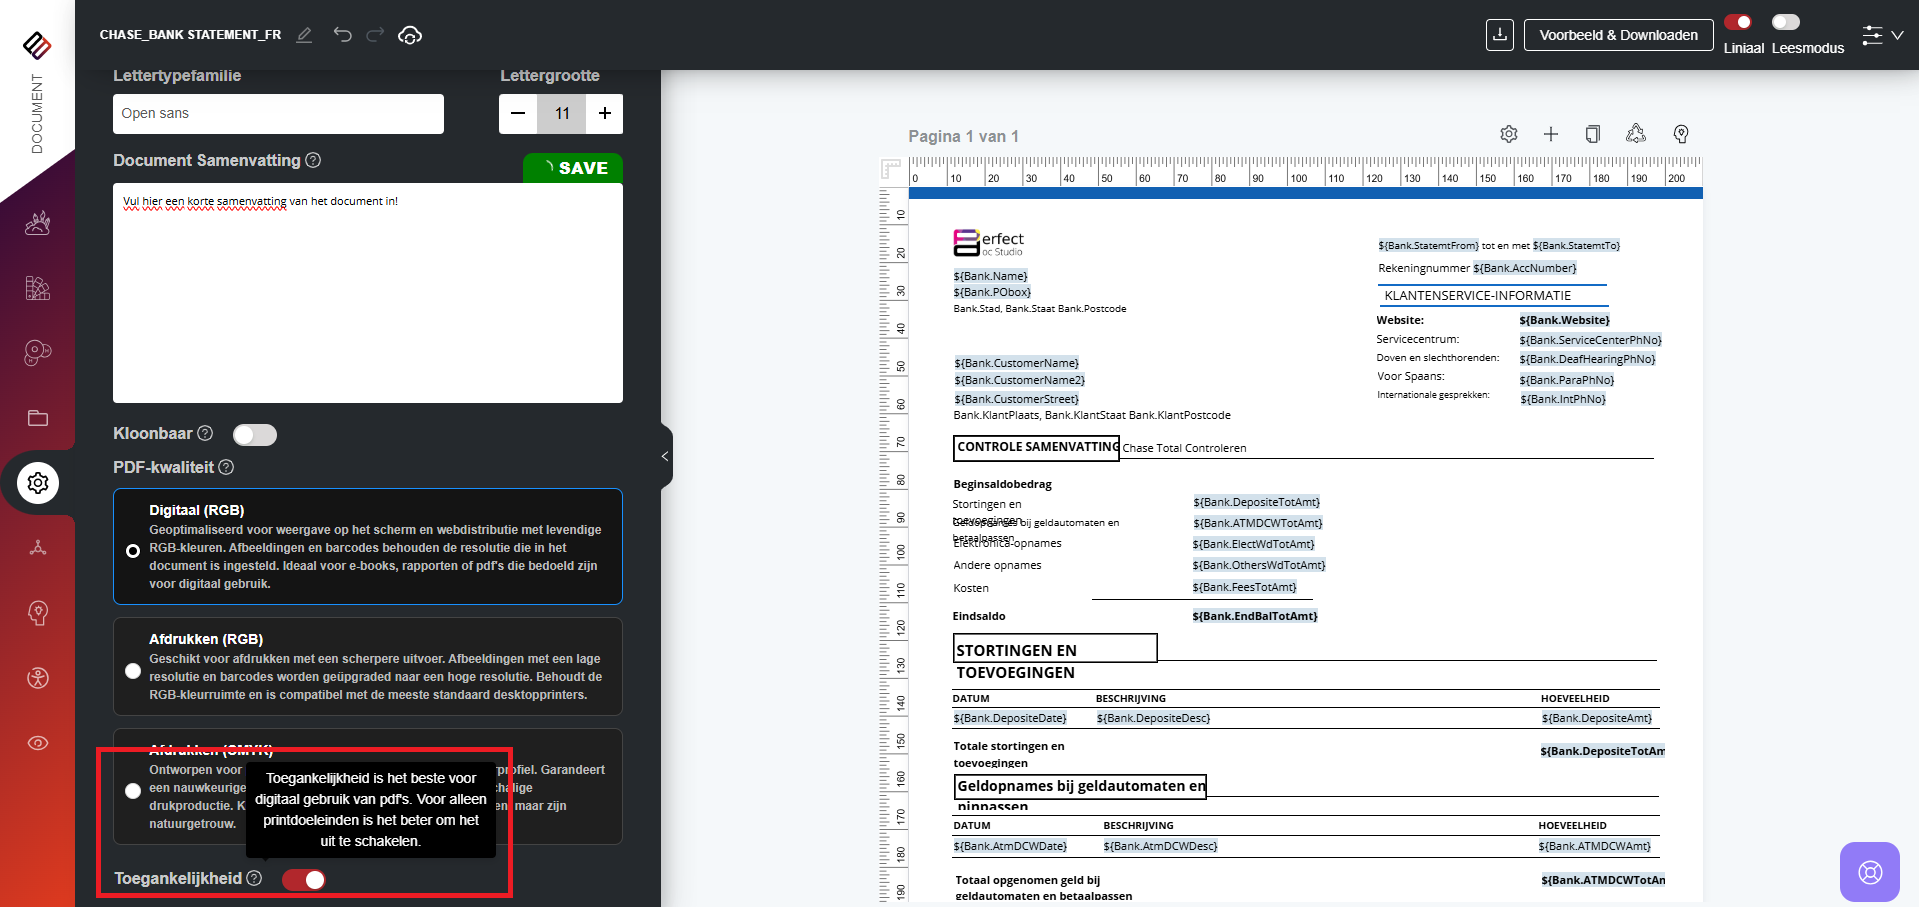Click the duplicate page icon
Viewport: 1919px width, 907px height.
1593,134
